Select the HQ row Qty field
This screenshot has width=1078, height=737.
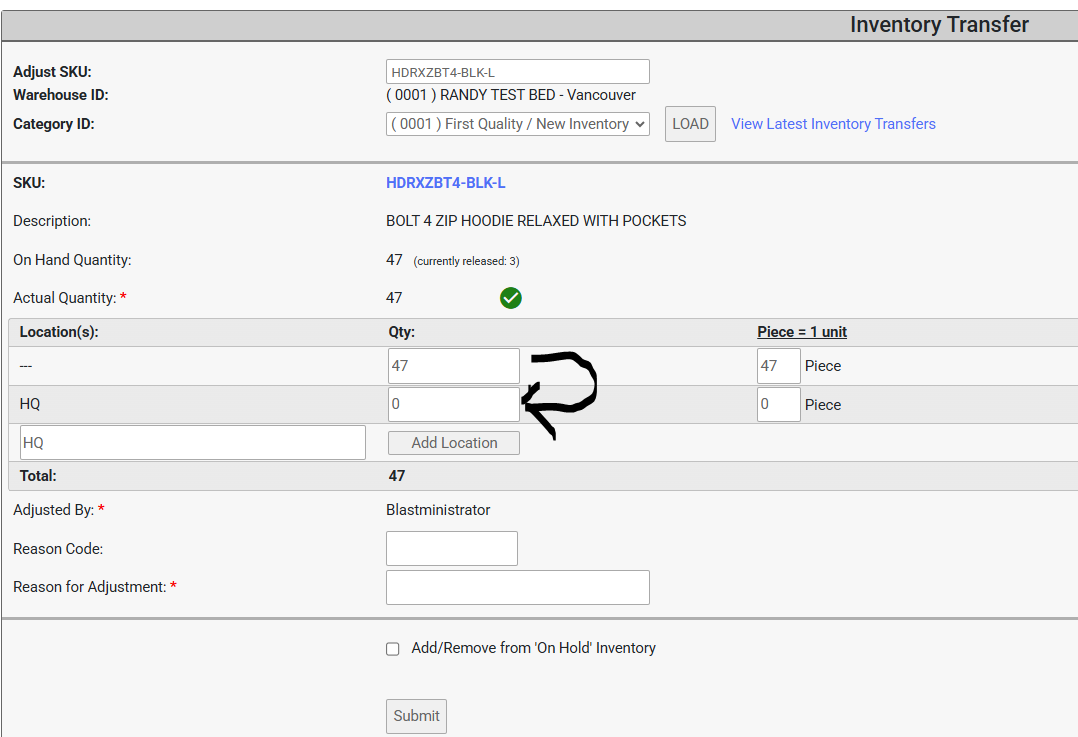[x=453, y=405]
